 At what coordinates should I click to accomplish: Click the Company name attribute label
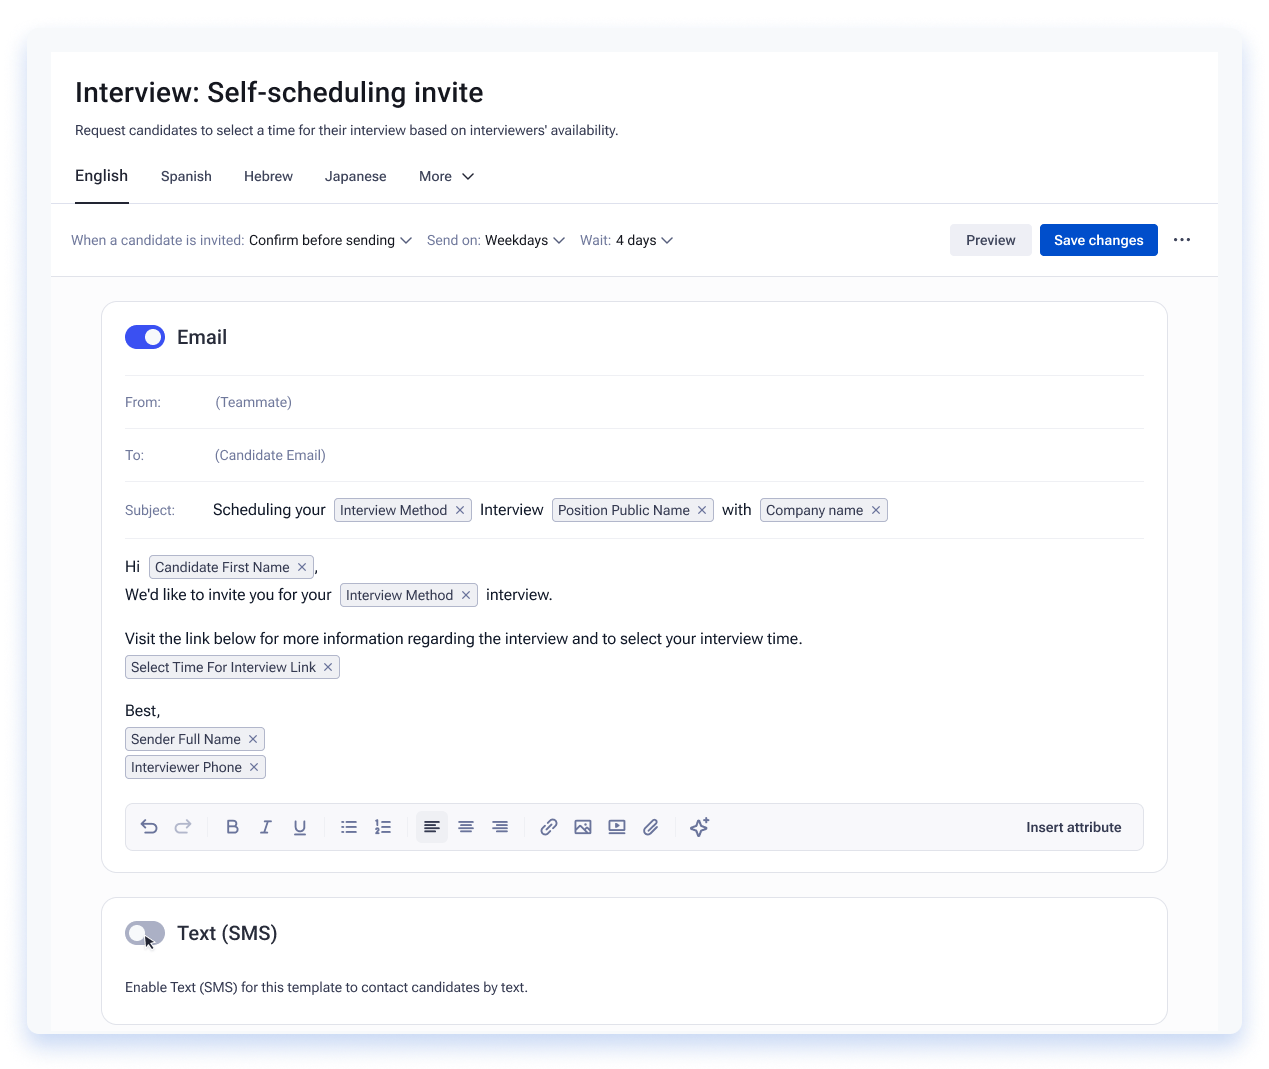click(814, 510)
